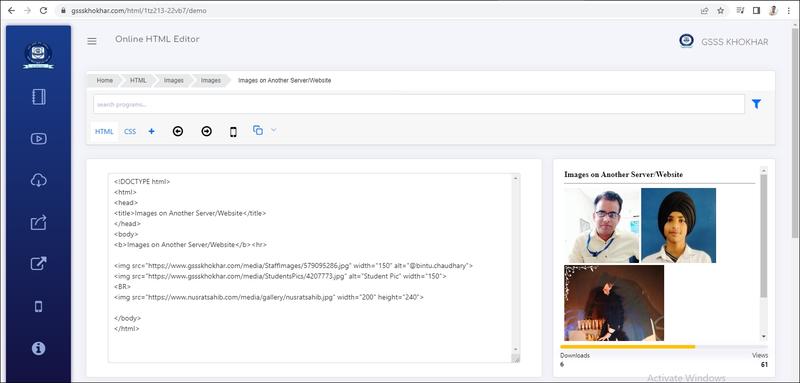Click the first Images breadcrumb

[x=173, y=81]
